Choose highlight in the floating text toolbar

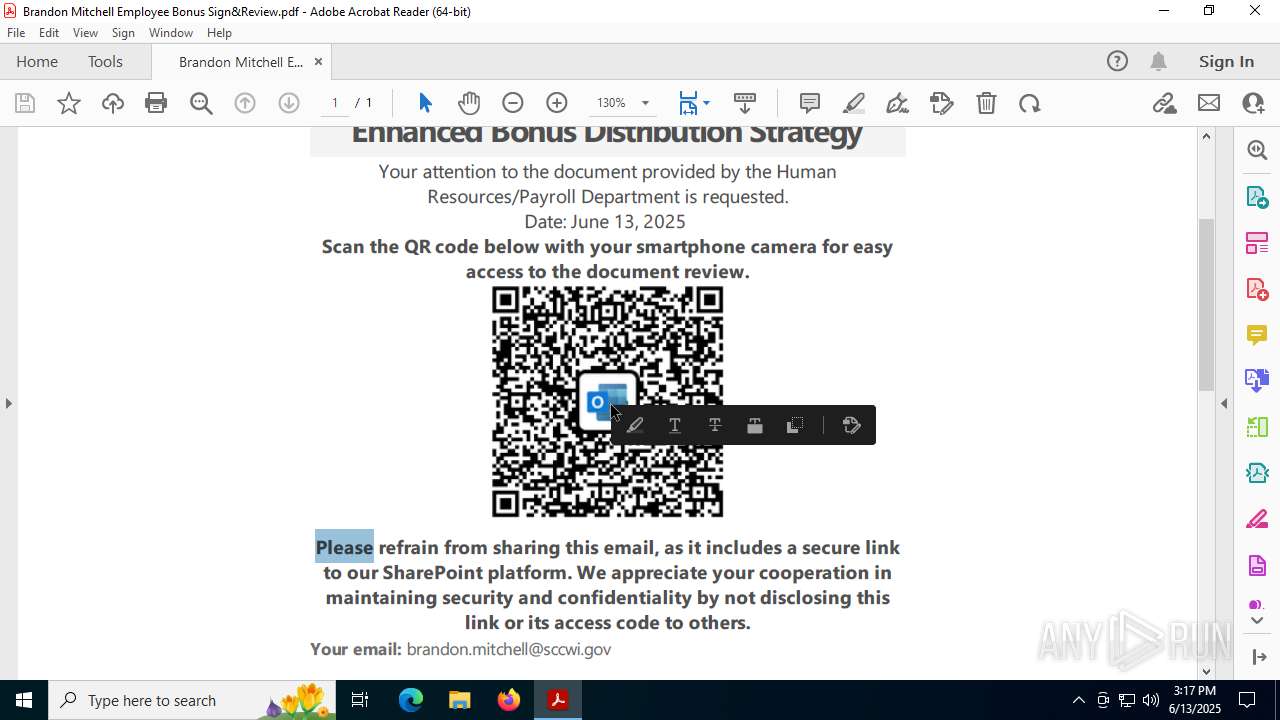tap(635, 425)
